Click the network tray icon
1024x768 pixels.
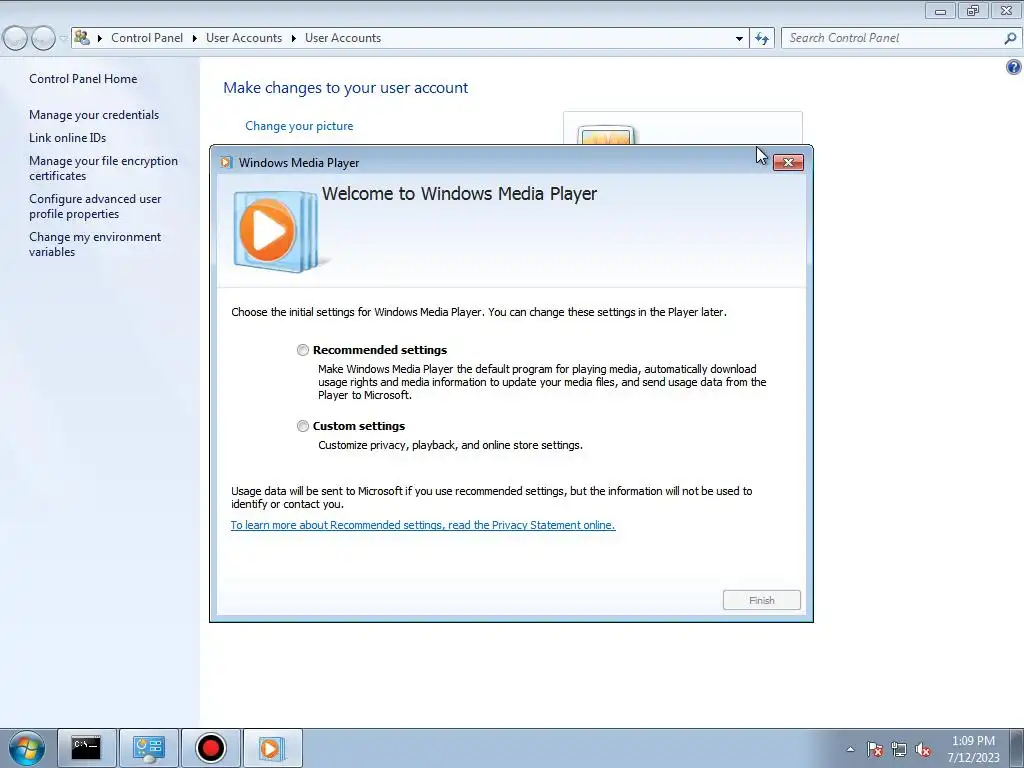point(899,750)
